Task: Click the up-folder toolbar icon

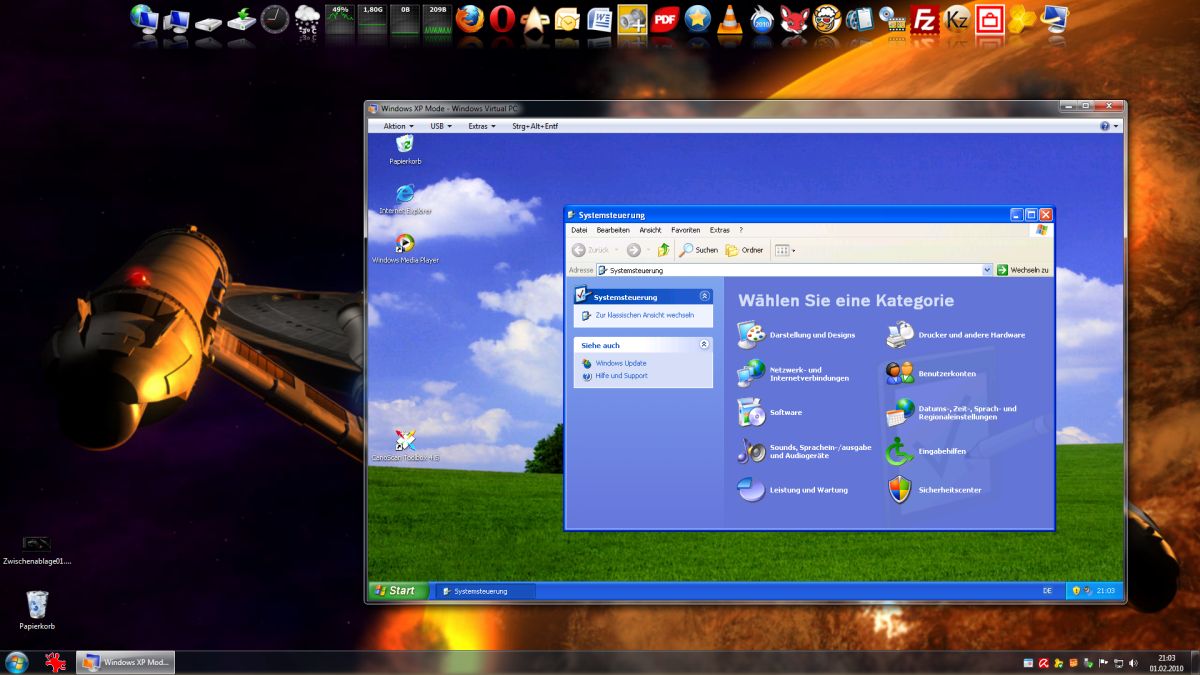Action: point(663,250)
